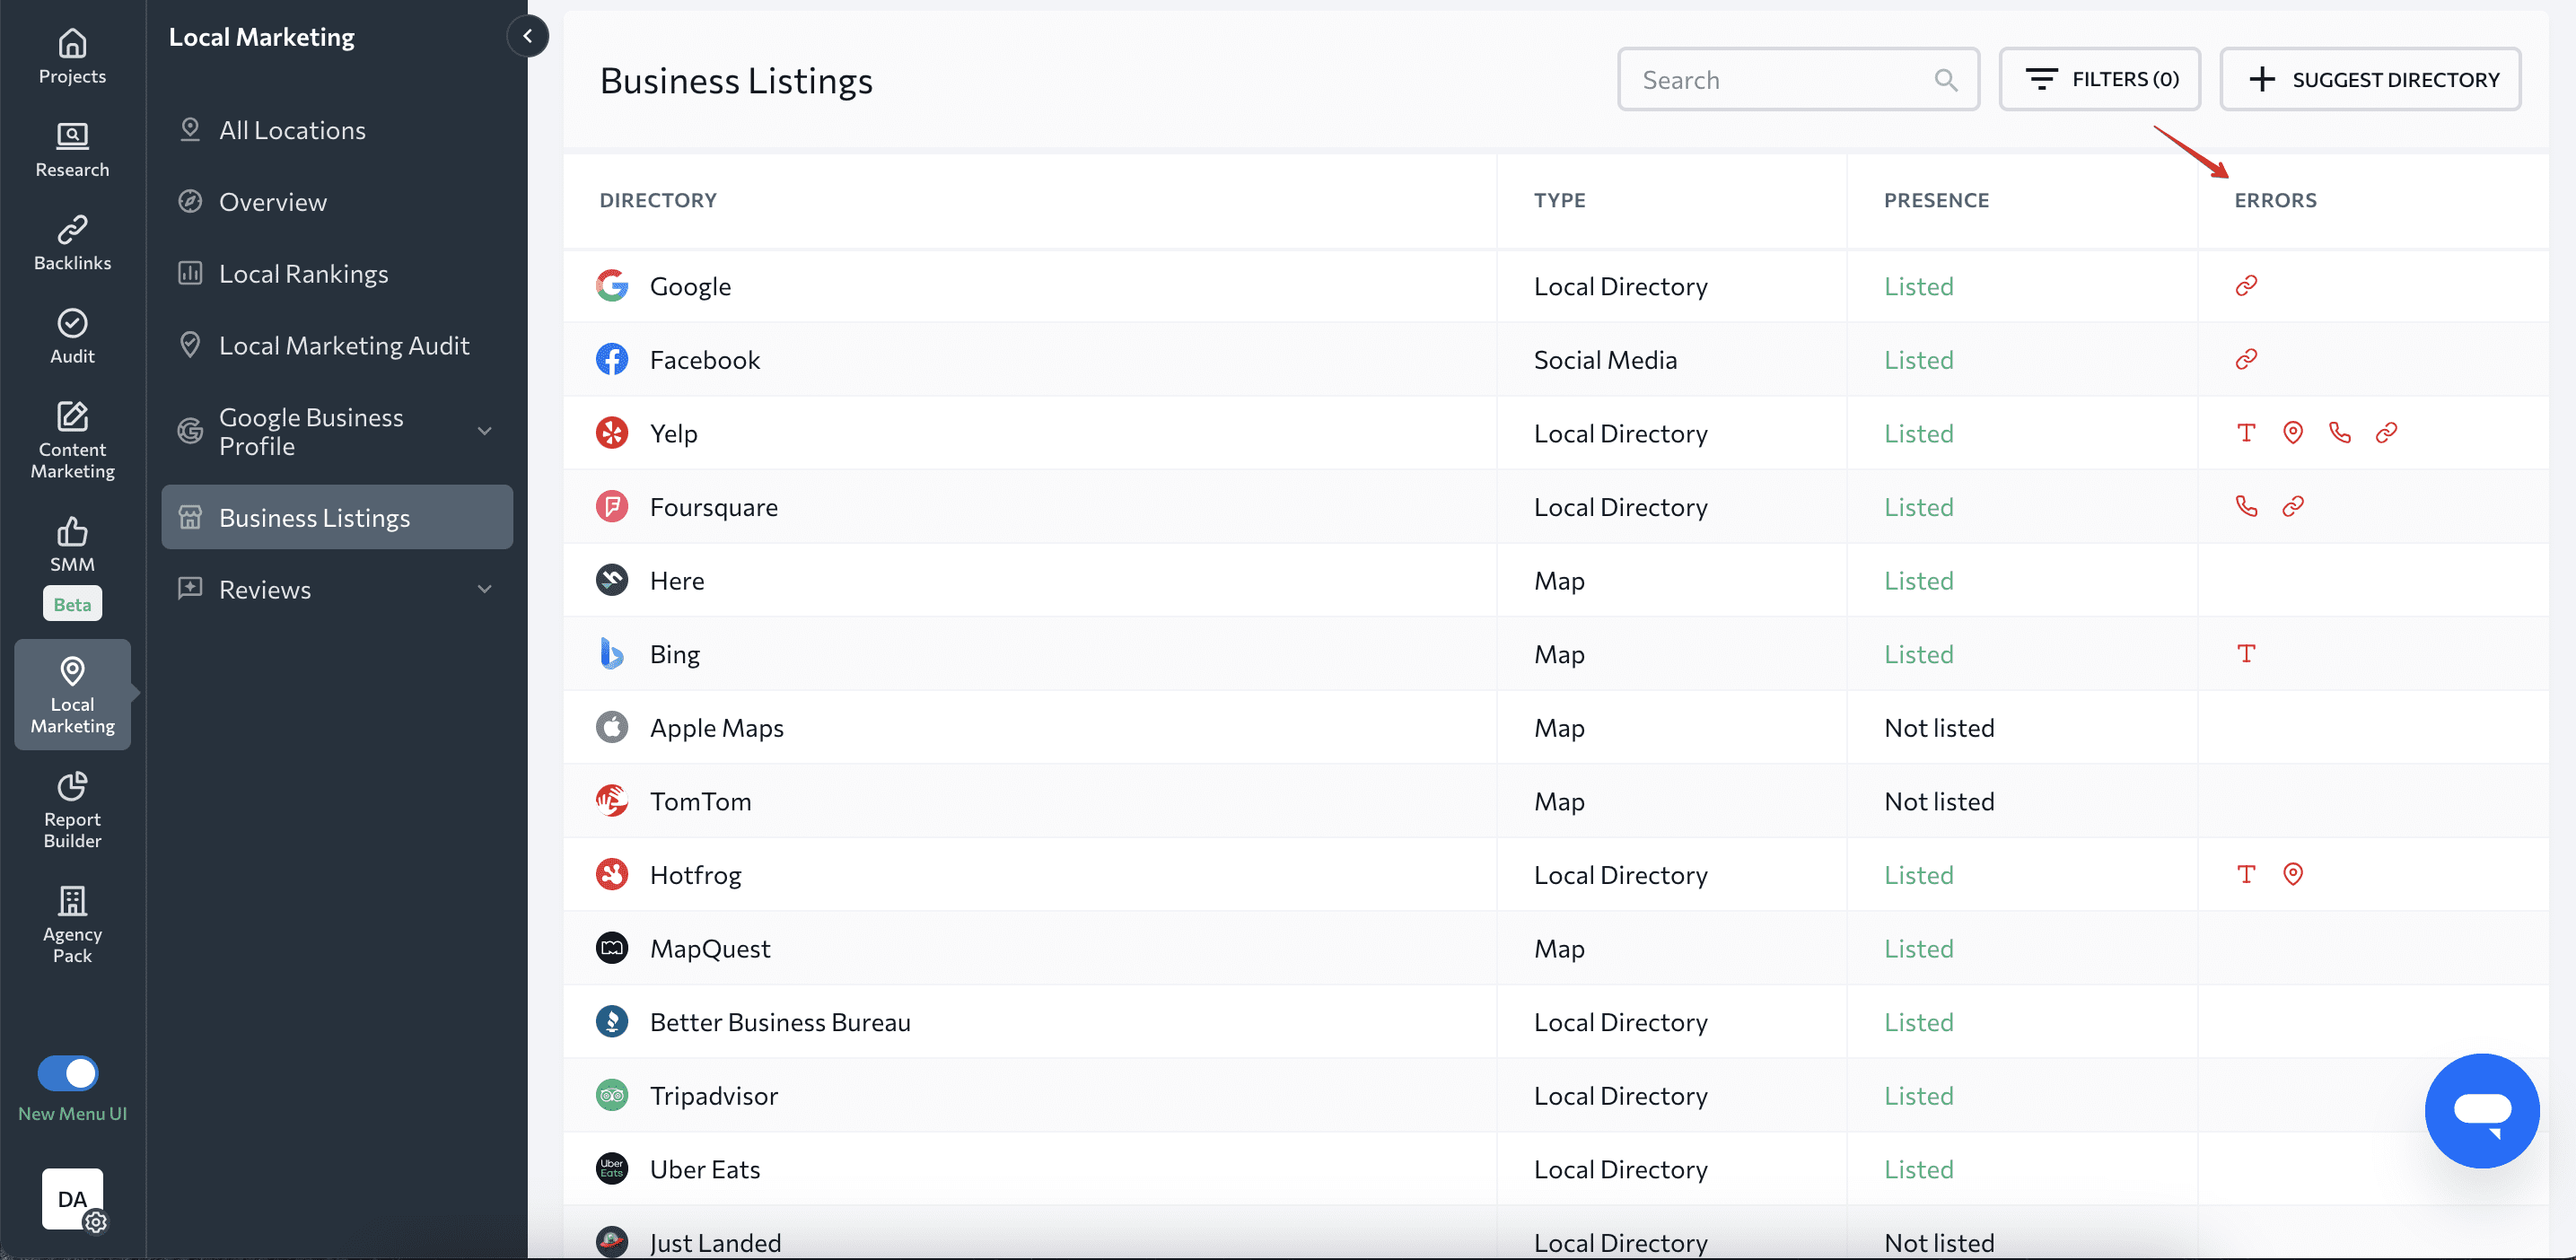Viewport: 2576px width, 1260px height.
Task: Expand the Reviews submenu chevron
Action: pos(485,589)
